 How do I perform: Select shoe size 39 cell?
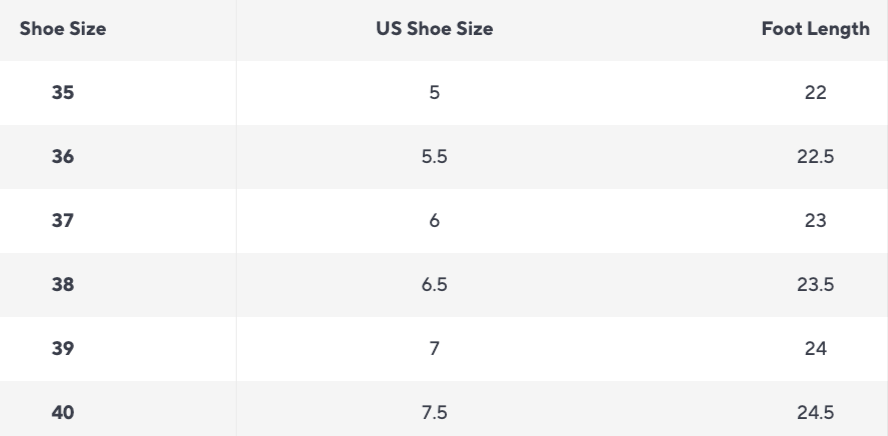coord(63,348)
